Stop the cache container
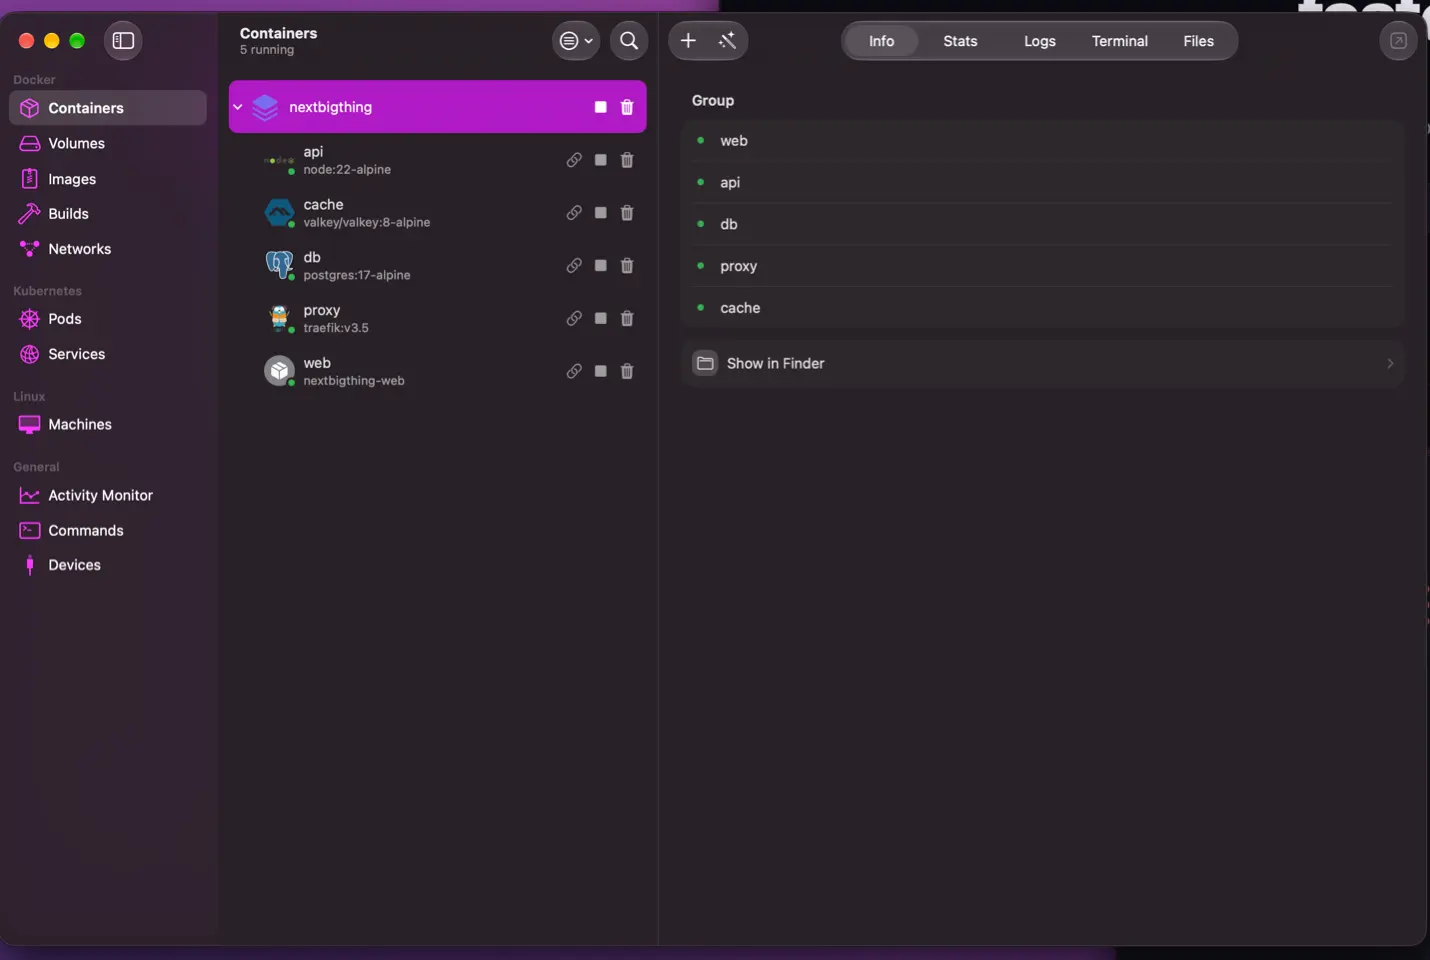Viewport: 1430px width, 960px height. (x=600, y=213)
